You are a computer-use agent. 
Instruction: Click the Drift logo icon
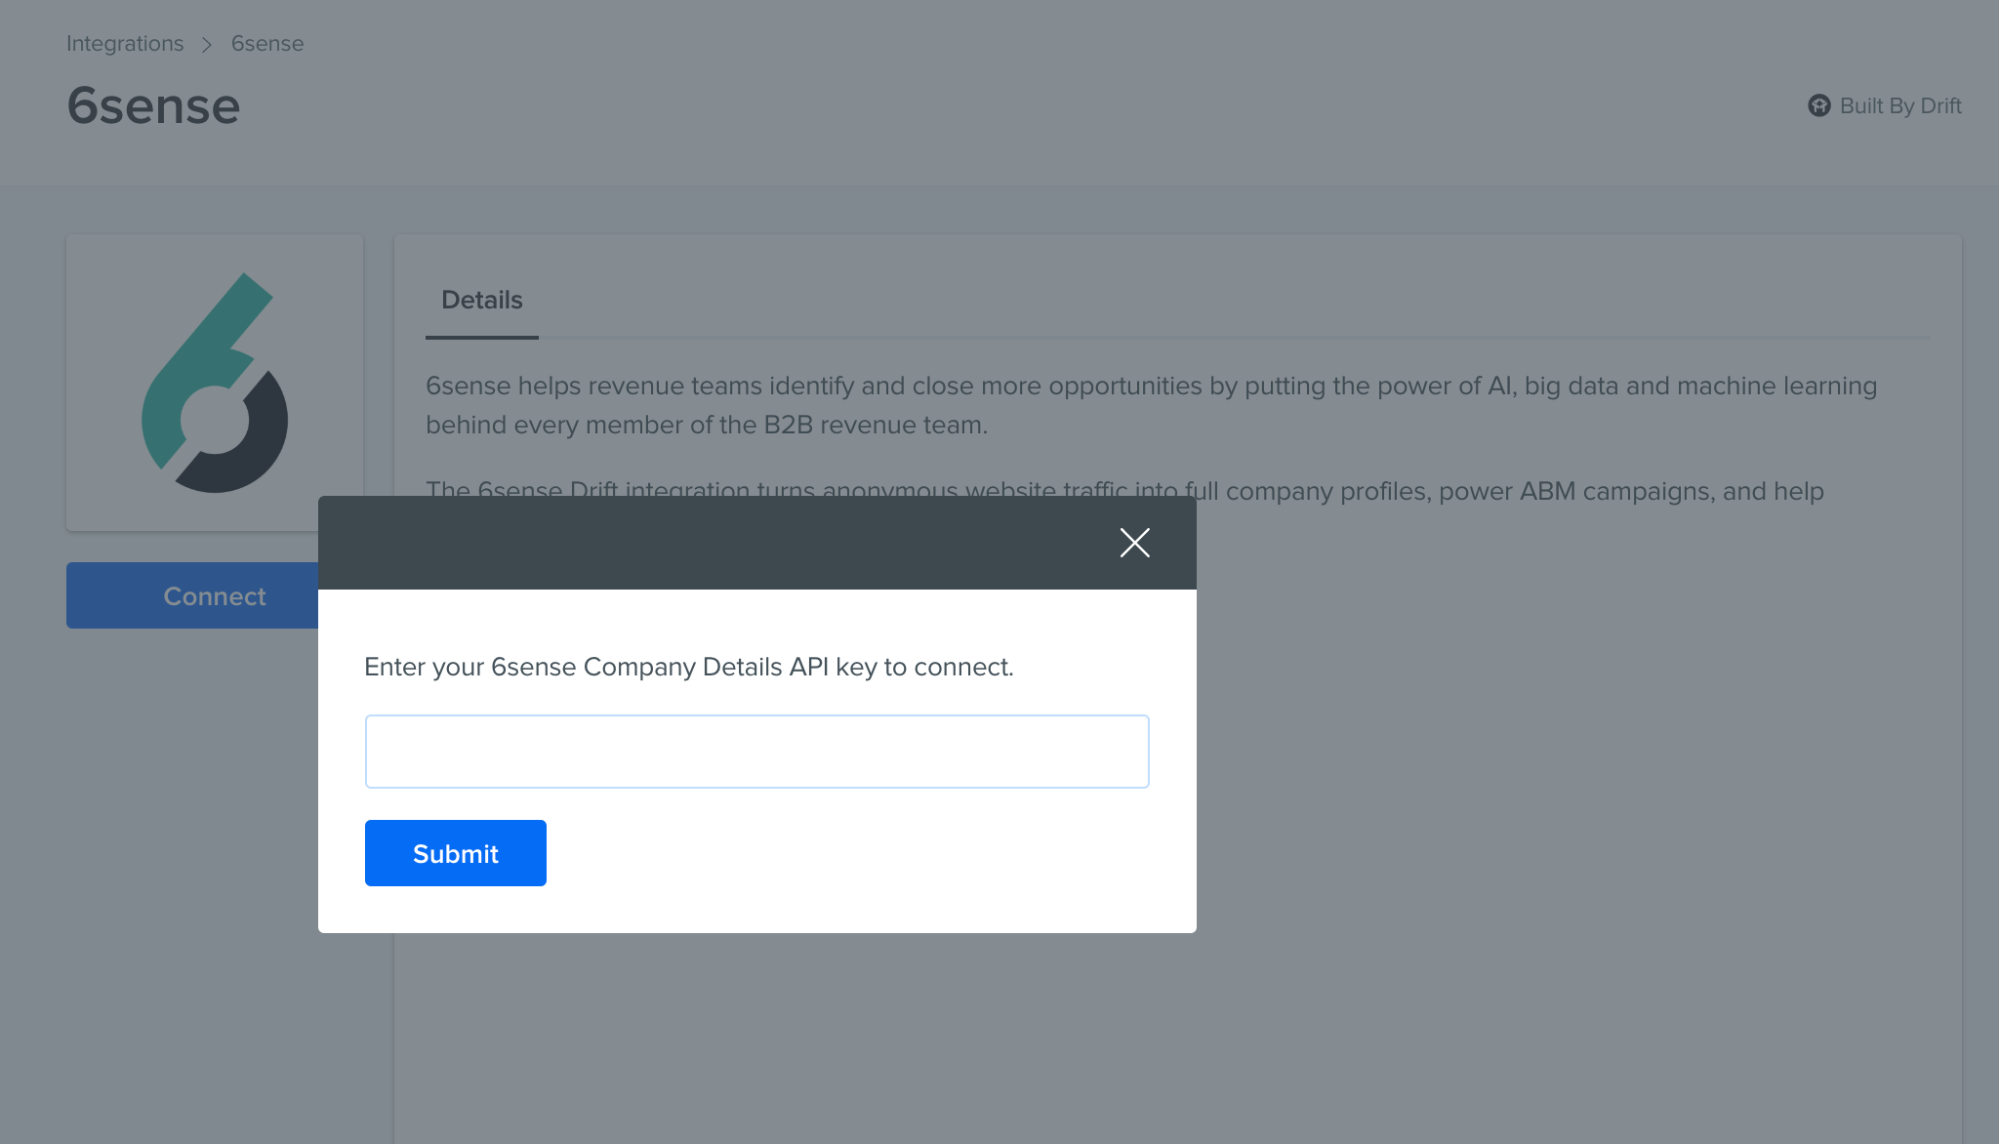[x=1819, y=106]
